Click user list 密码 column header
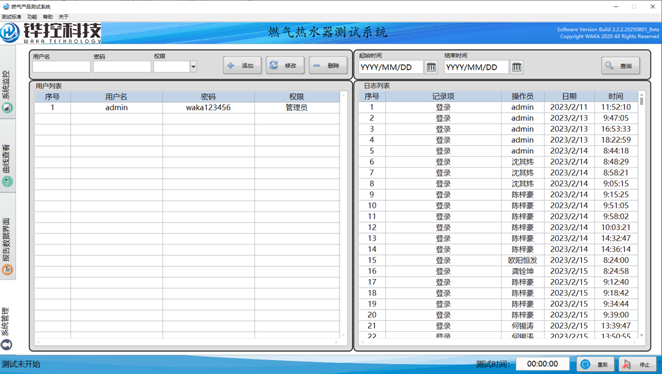The height and width of the screenshot is (374, 662). pyautogui.click(x=208, y=97)
